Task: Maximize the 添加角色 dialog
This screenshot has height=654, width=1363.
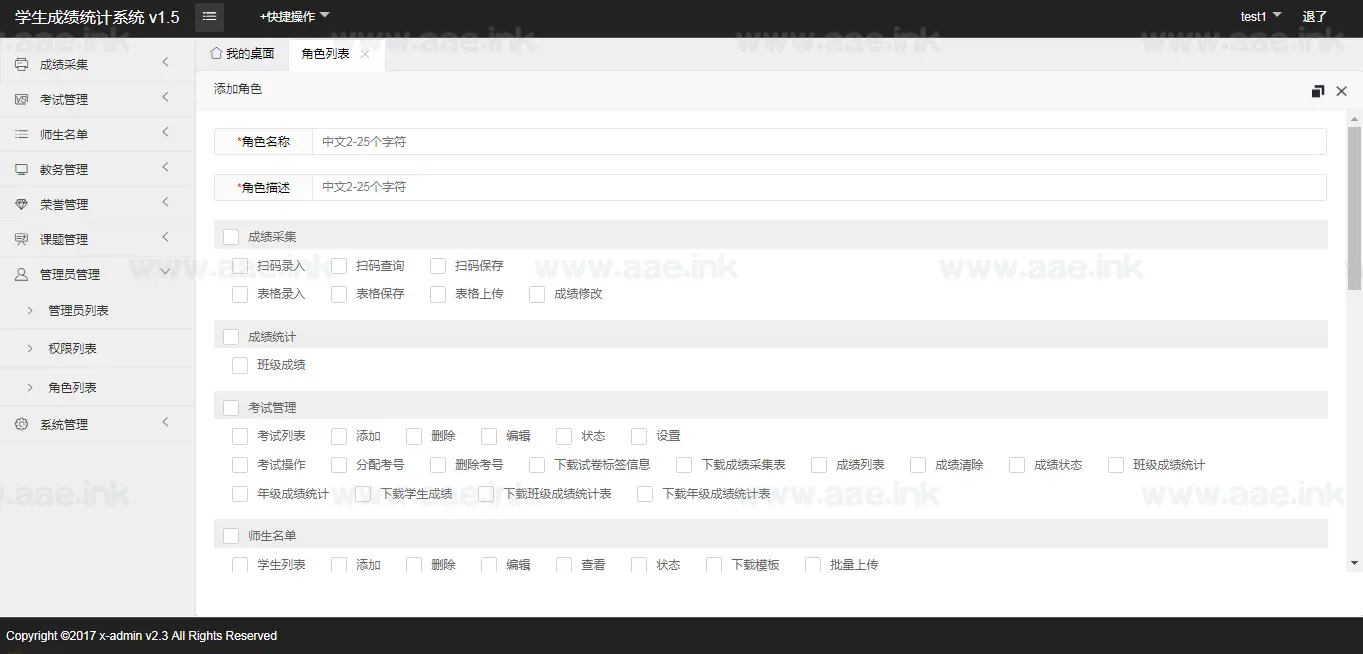Action: click(x=1318, y=91)
